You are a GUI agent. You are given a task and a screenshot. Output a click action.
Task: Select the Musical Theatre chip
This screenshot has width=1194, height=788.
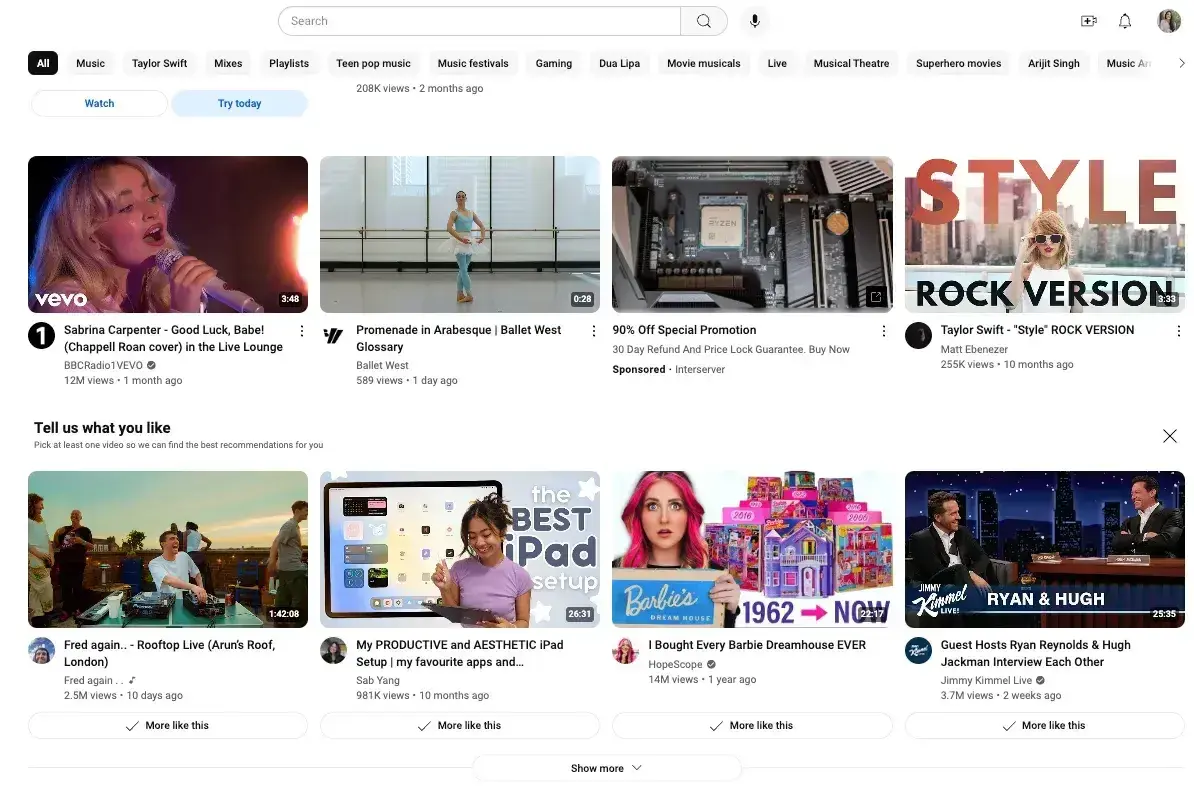tap(851, 63)
